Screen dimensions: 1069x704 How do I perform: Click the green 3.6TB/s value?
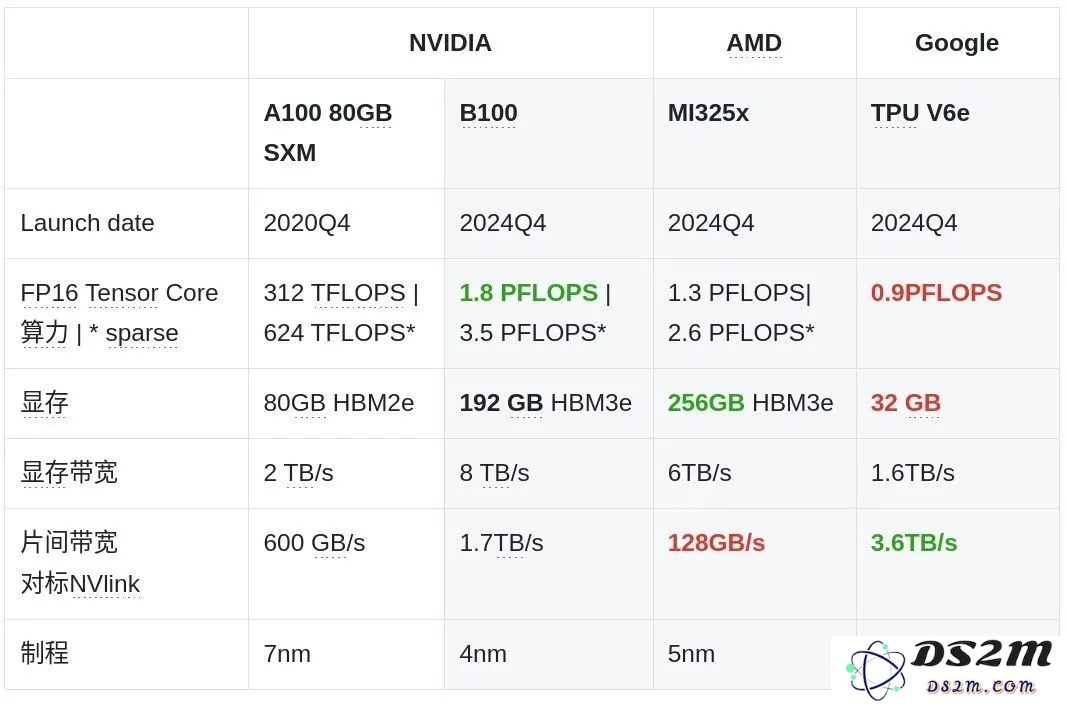coord(914,543)
